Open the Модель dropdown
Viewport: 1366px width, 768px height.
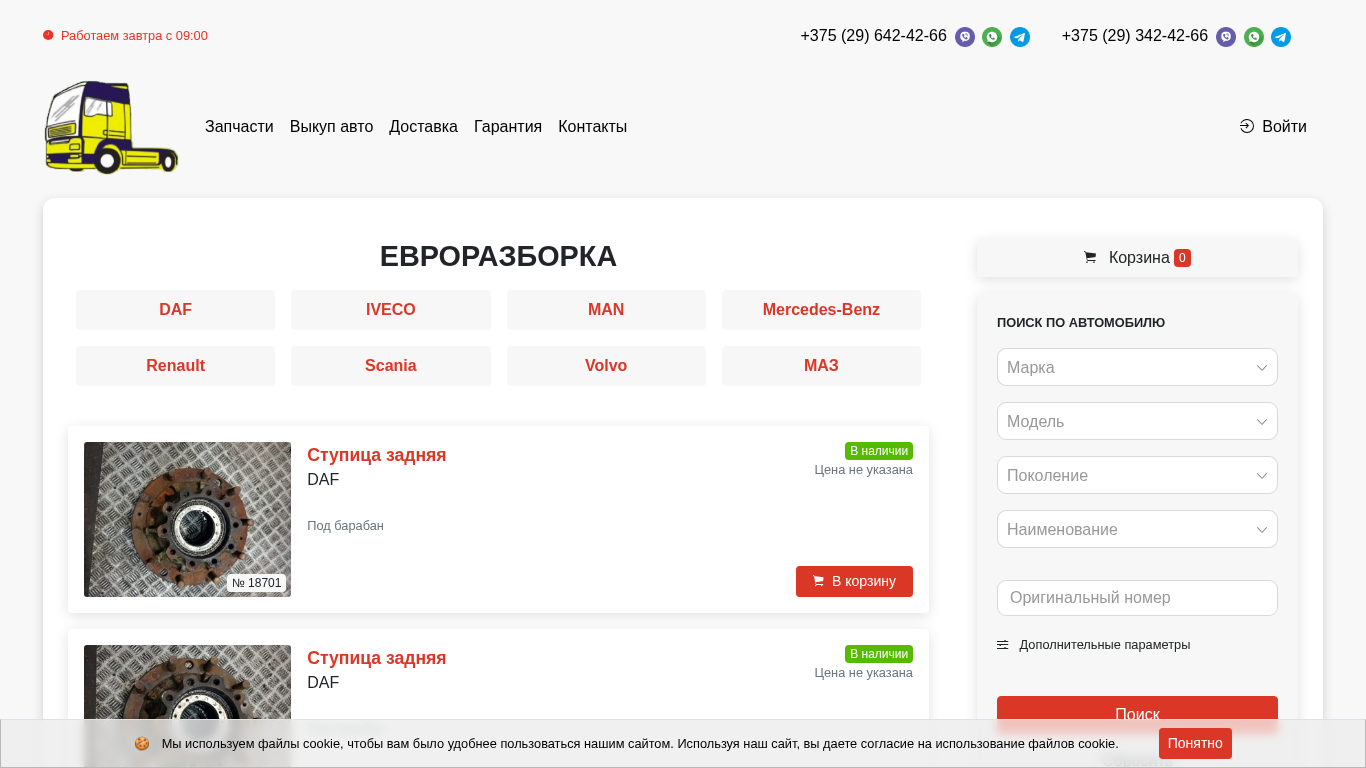coord(1137,421)
